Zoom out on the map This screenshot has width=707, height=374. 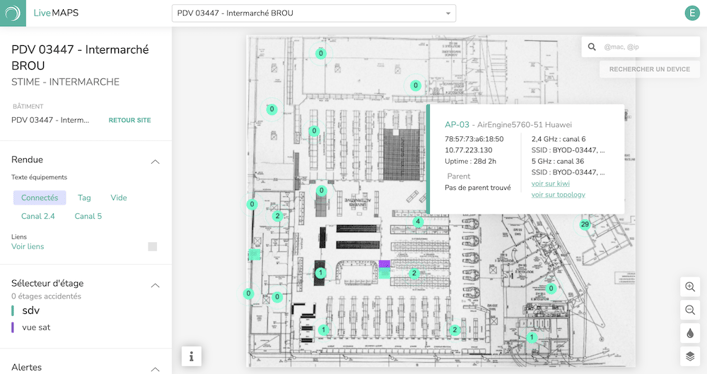click(690, 310)
